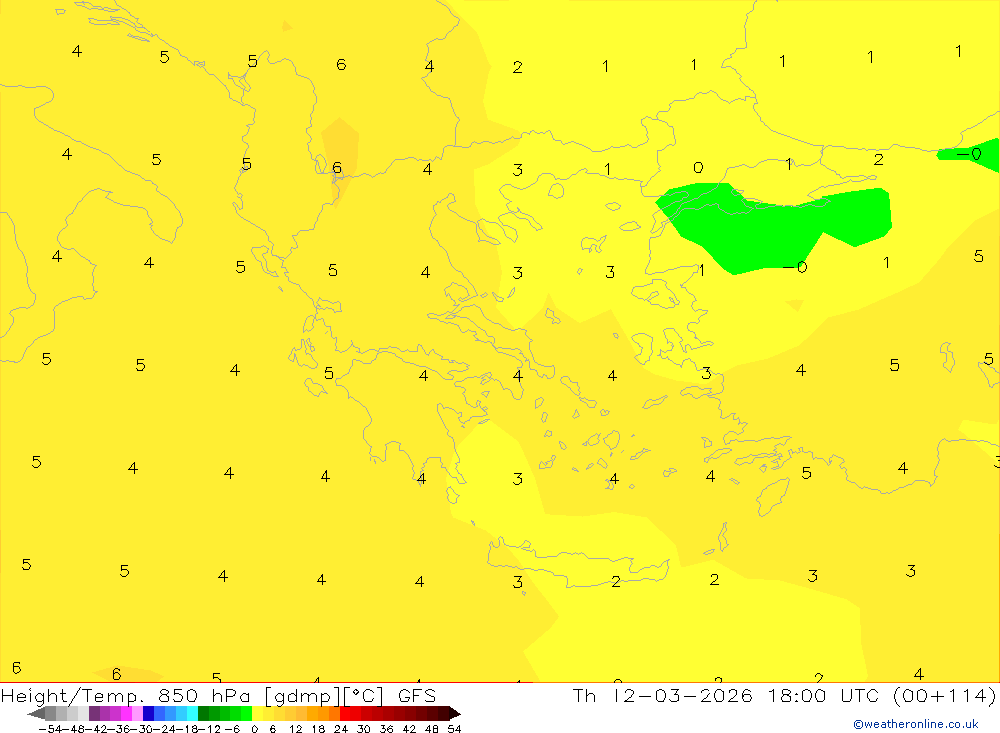The image size is (1000, 733).
Task: Pick the bright red swatch on the scale
Action: [345, 714]
